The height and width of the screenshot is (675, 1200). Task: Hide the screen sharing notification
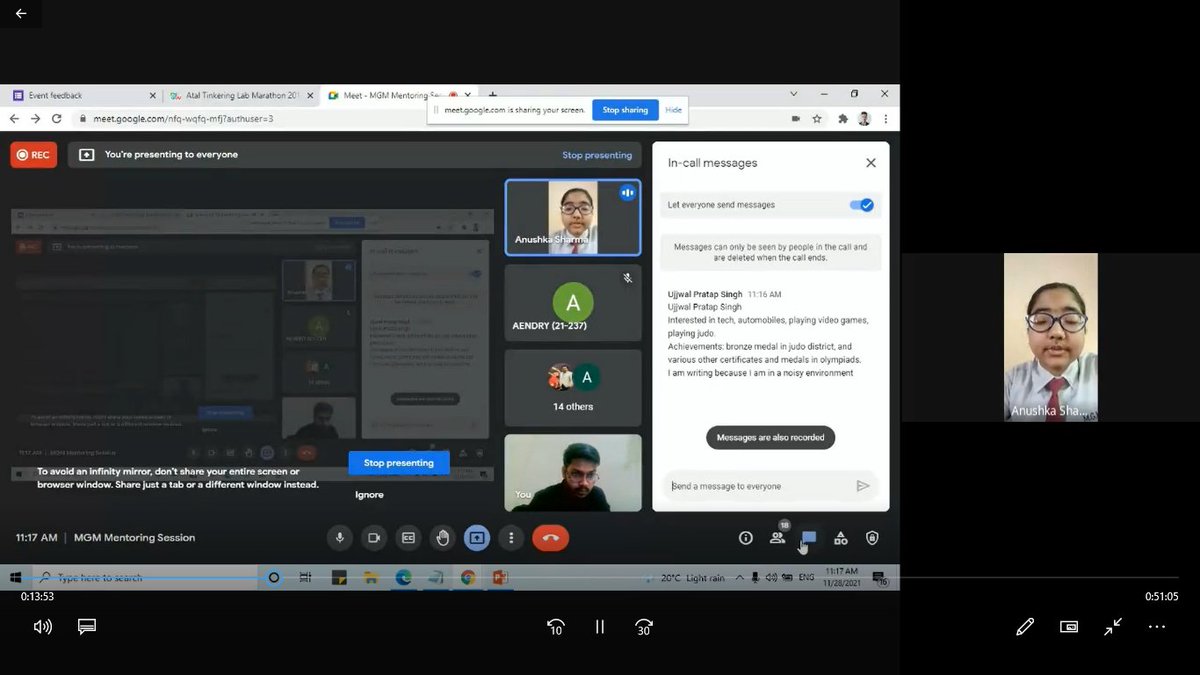674,110
